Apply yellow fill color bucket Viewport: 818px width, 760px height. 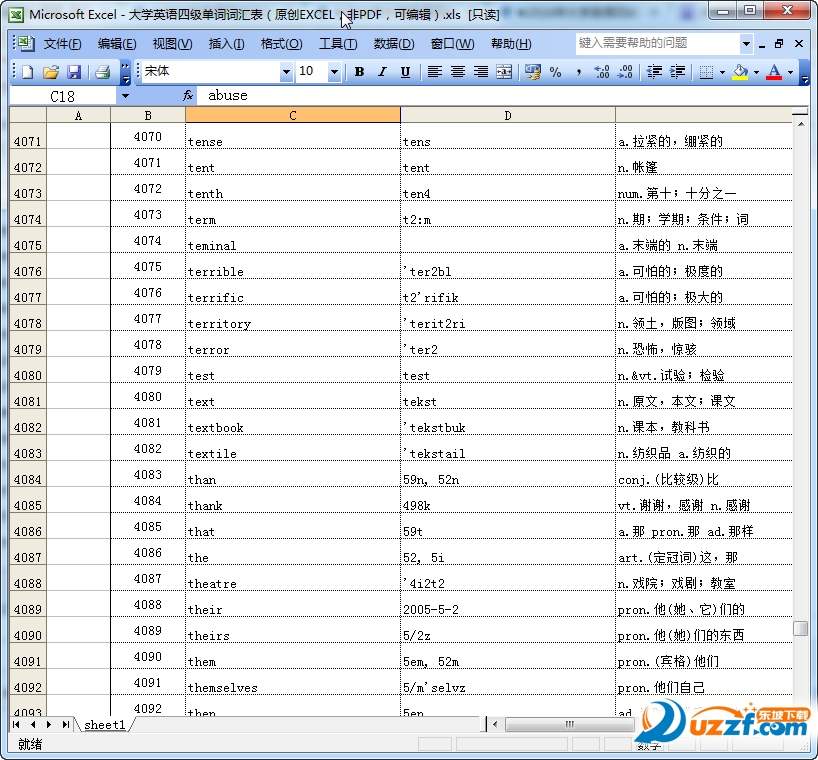[x=740, y=72]
